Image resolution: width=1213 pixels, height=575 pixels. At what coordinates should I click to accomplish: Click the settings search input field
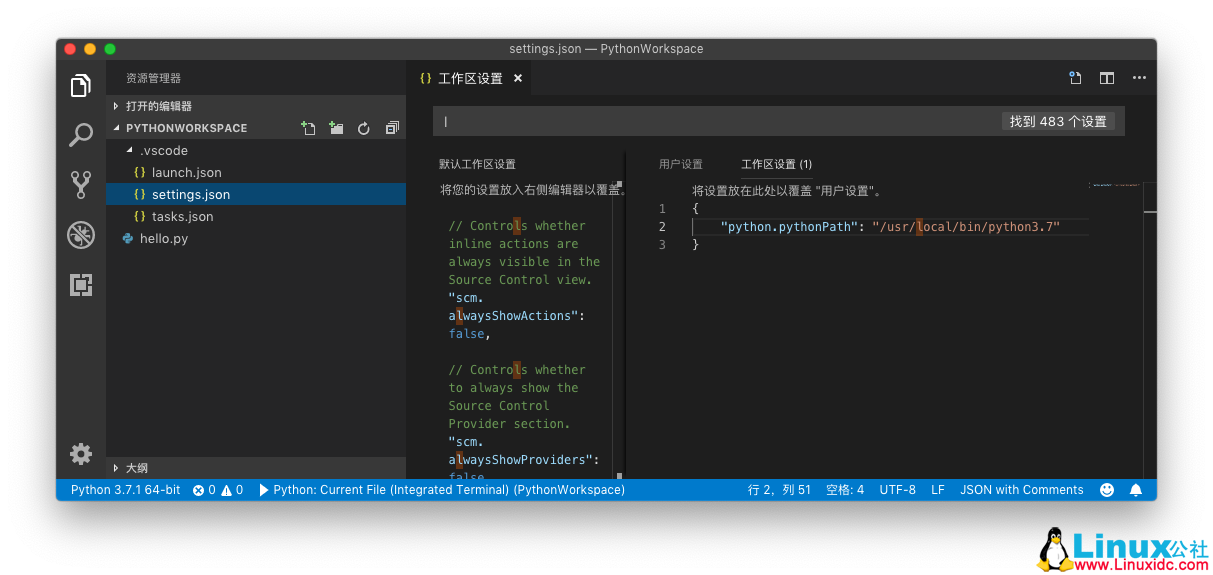click(716, 121)
